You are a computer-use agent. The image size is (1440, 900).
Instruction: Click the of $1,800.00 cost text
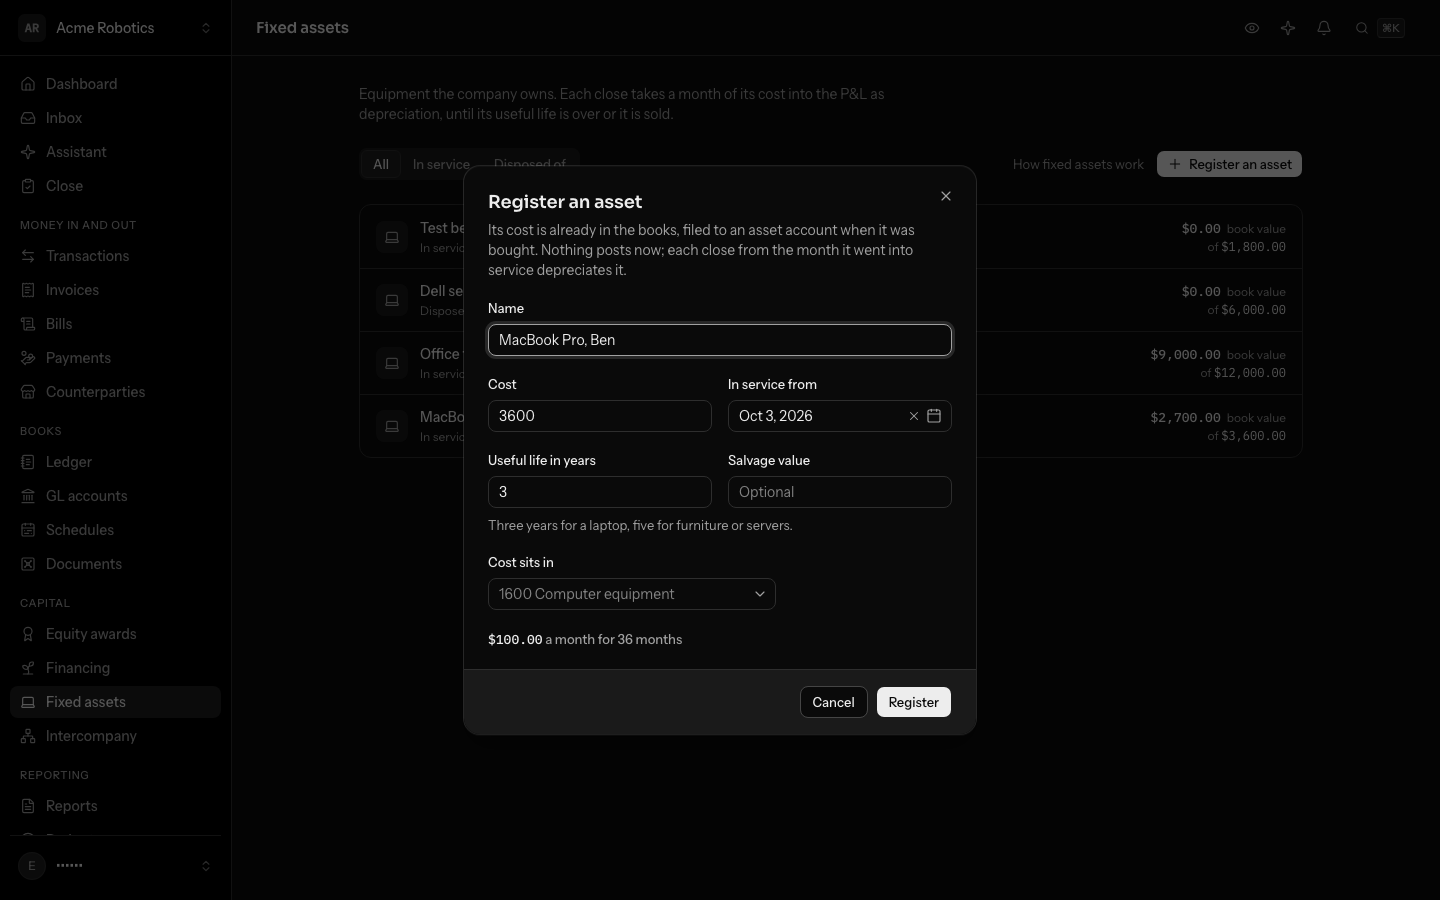point(1246,247)
